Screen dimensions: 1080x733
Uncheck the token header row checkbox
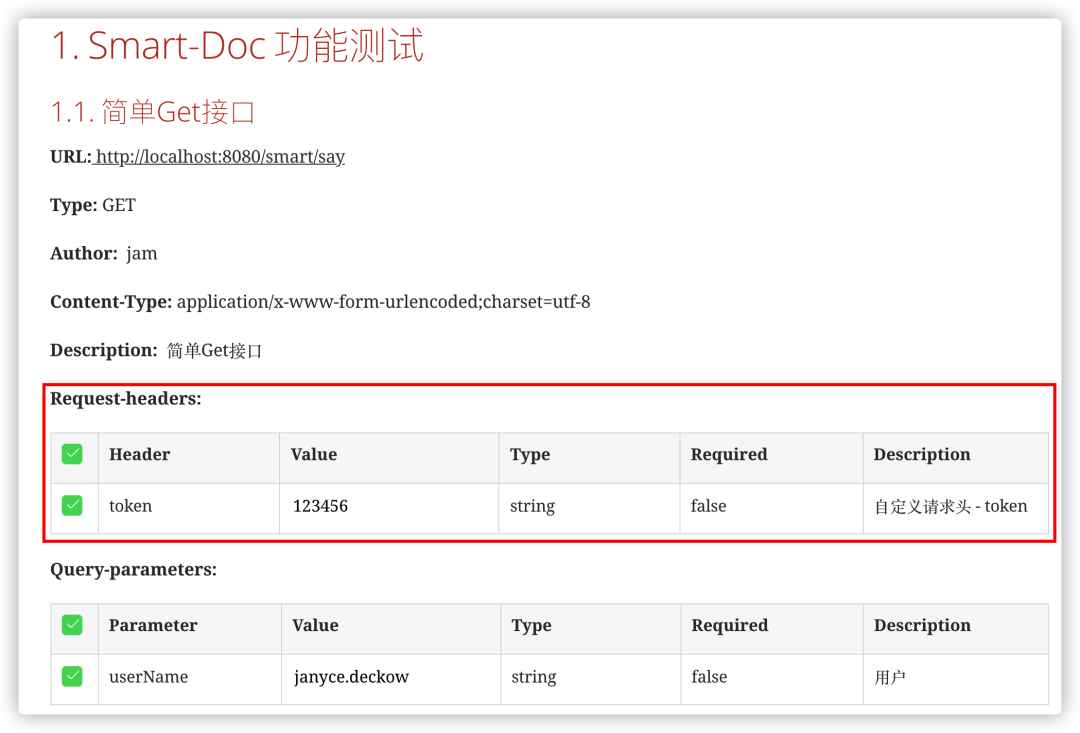(72, 506)
